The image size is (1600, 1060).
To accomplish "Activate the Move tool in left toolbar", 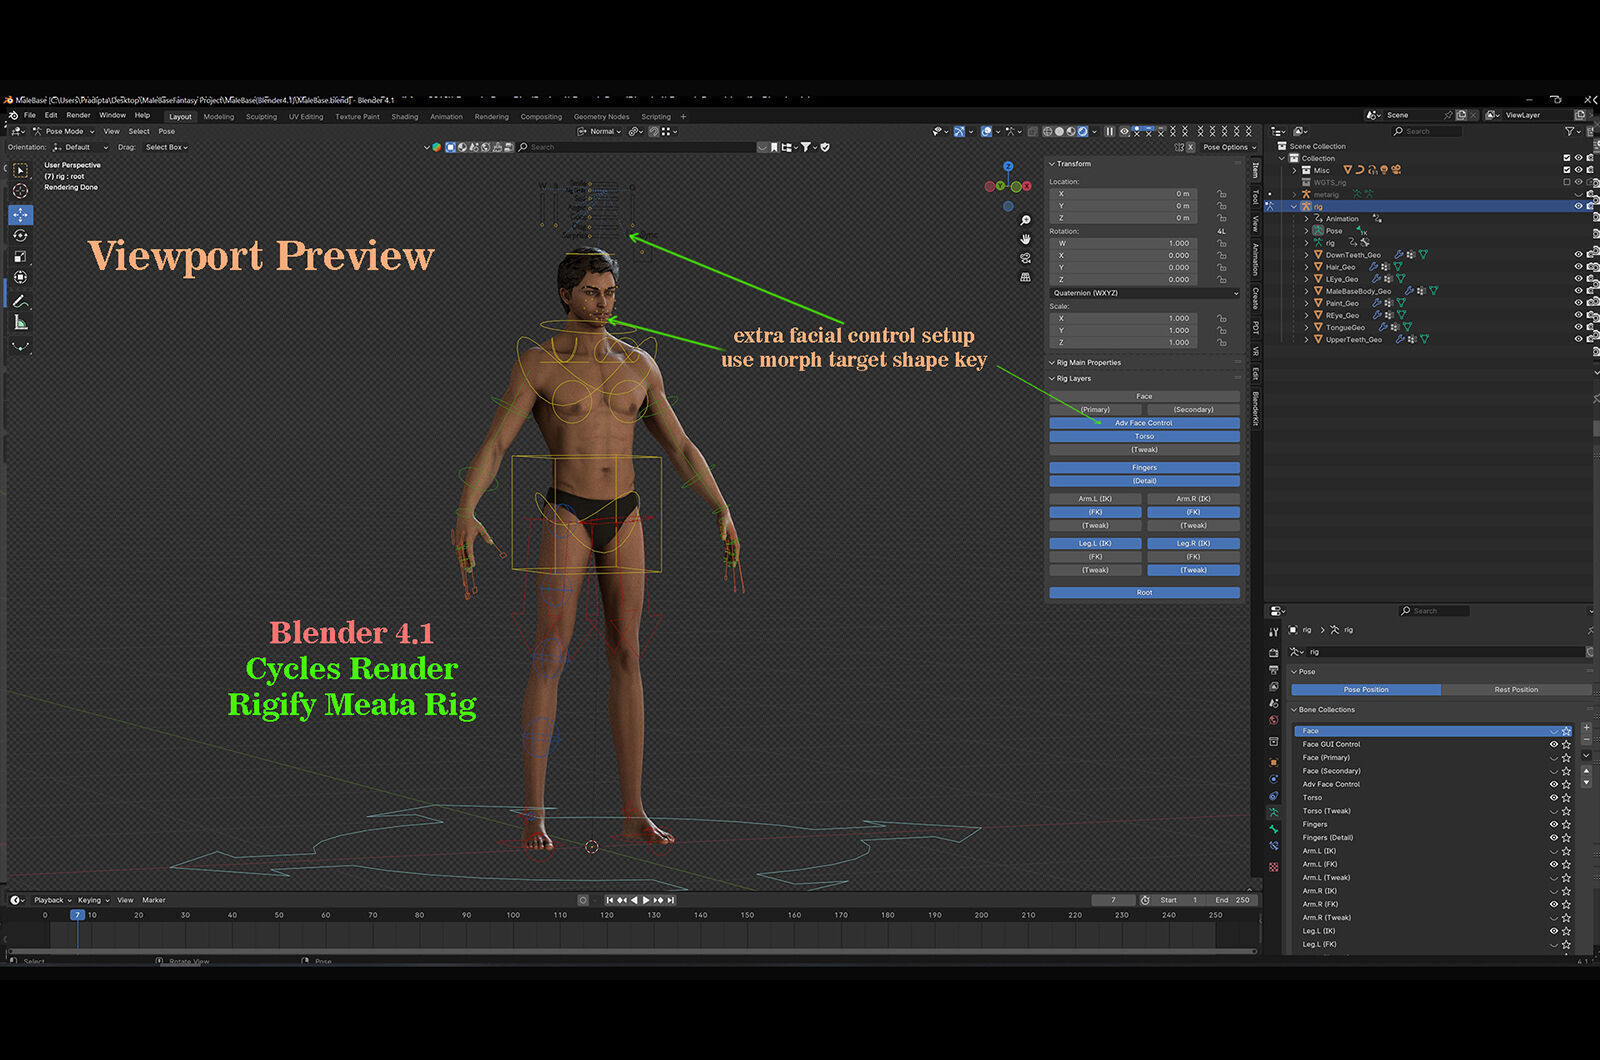I will tap(20, 215).
